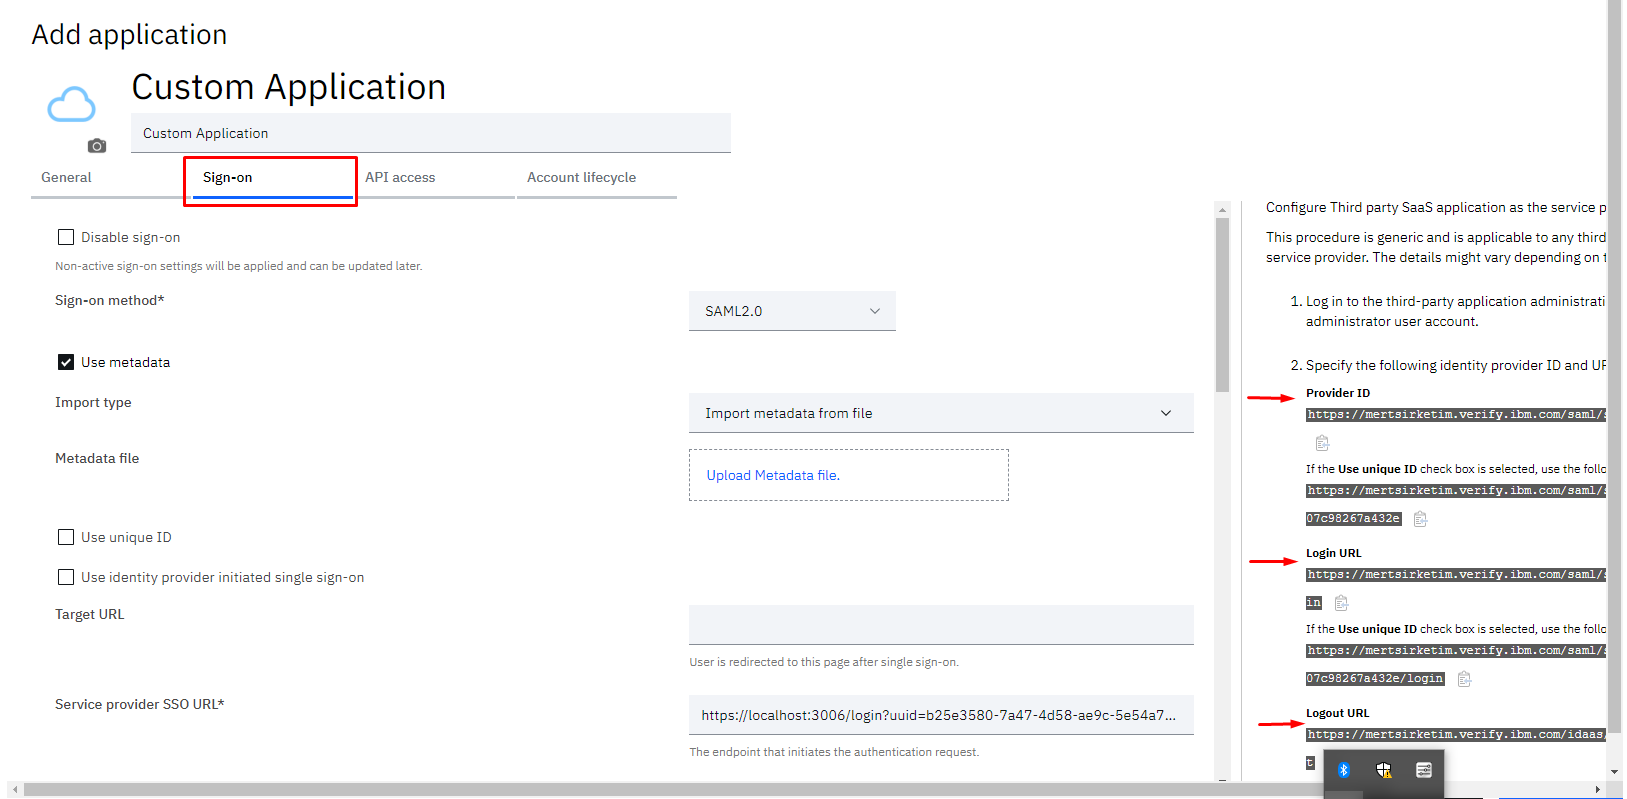
Task: Click the Upload Metadata file link
Action: [x=773, y=475]
